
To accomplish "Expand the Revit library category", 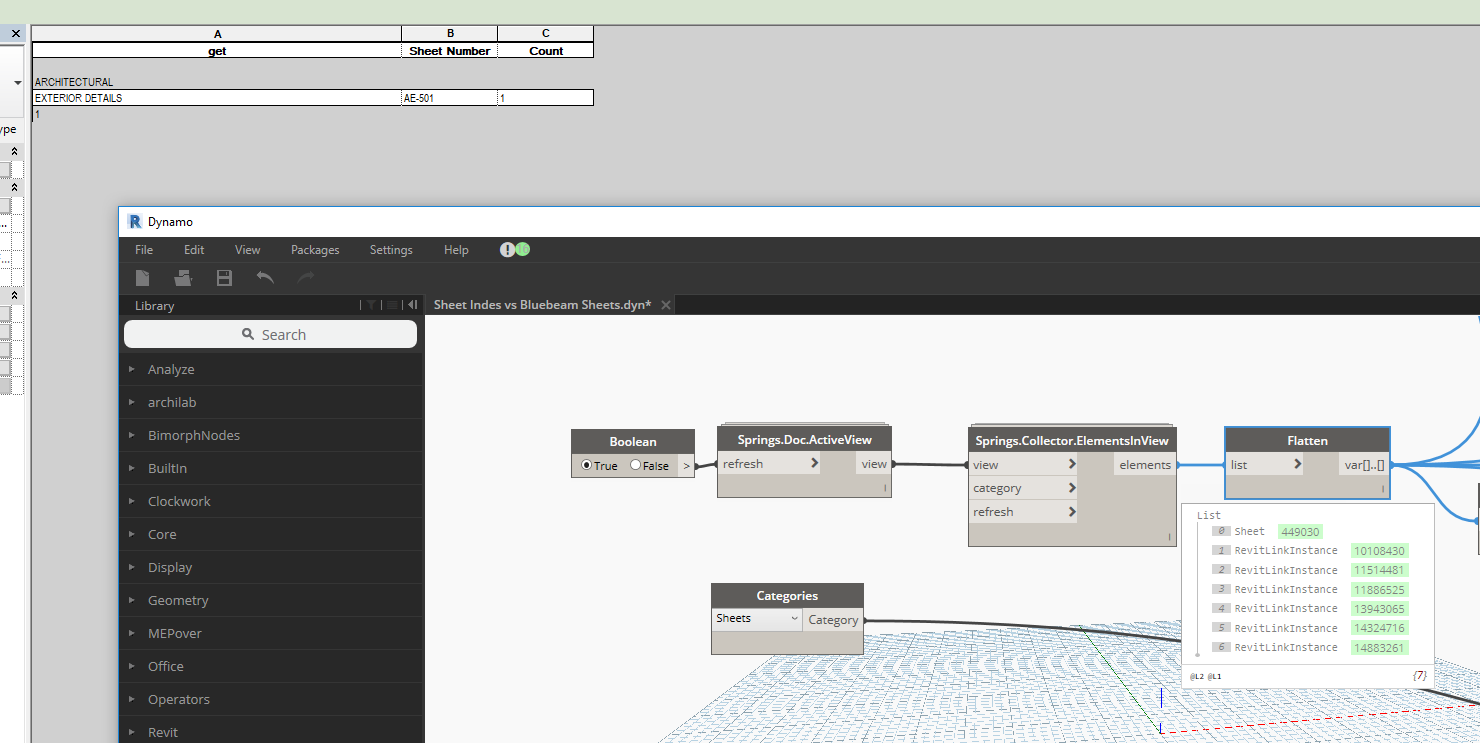I will 132,732.
